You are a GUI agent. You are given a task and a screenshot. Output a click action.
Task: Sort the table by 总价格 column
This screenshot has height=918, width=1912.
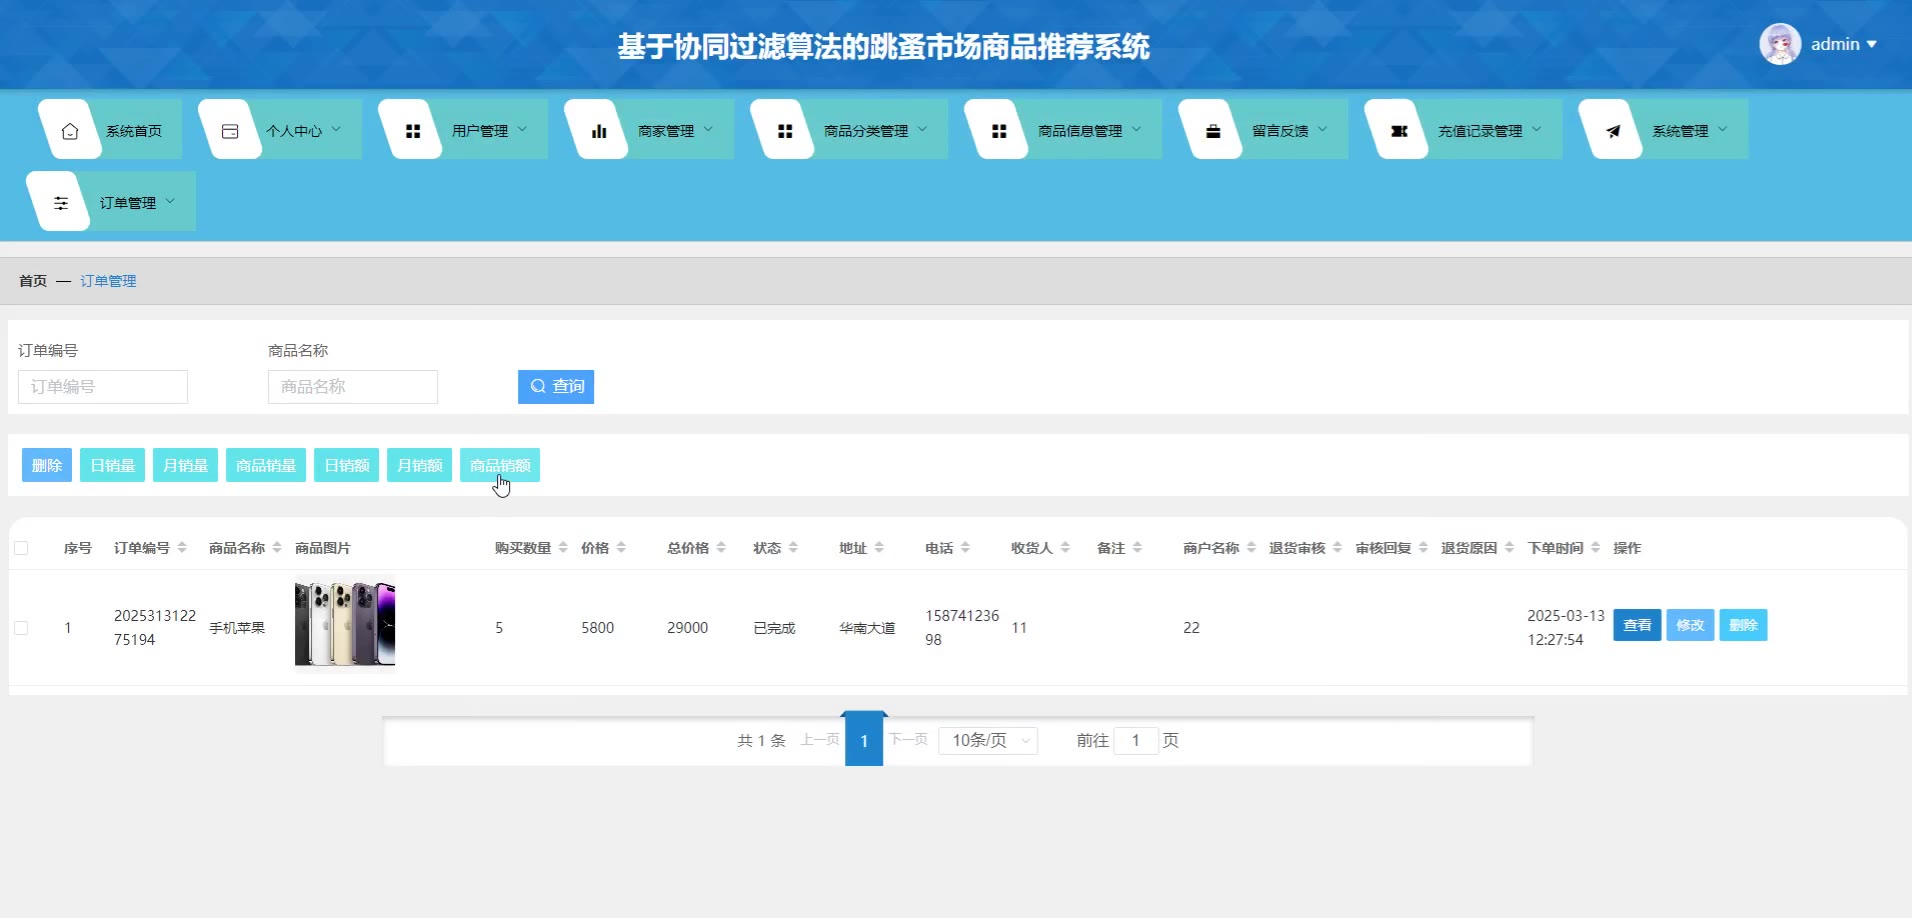pyautogui.click(x=721, y=548)
